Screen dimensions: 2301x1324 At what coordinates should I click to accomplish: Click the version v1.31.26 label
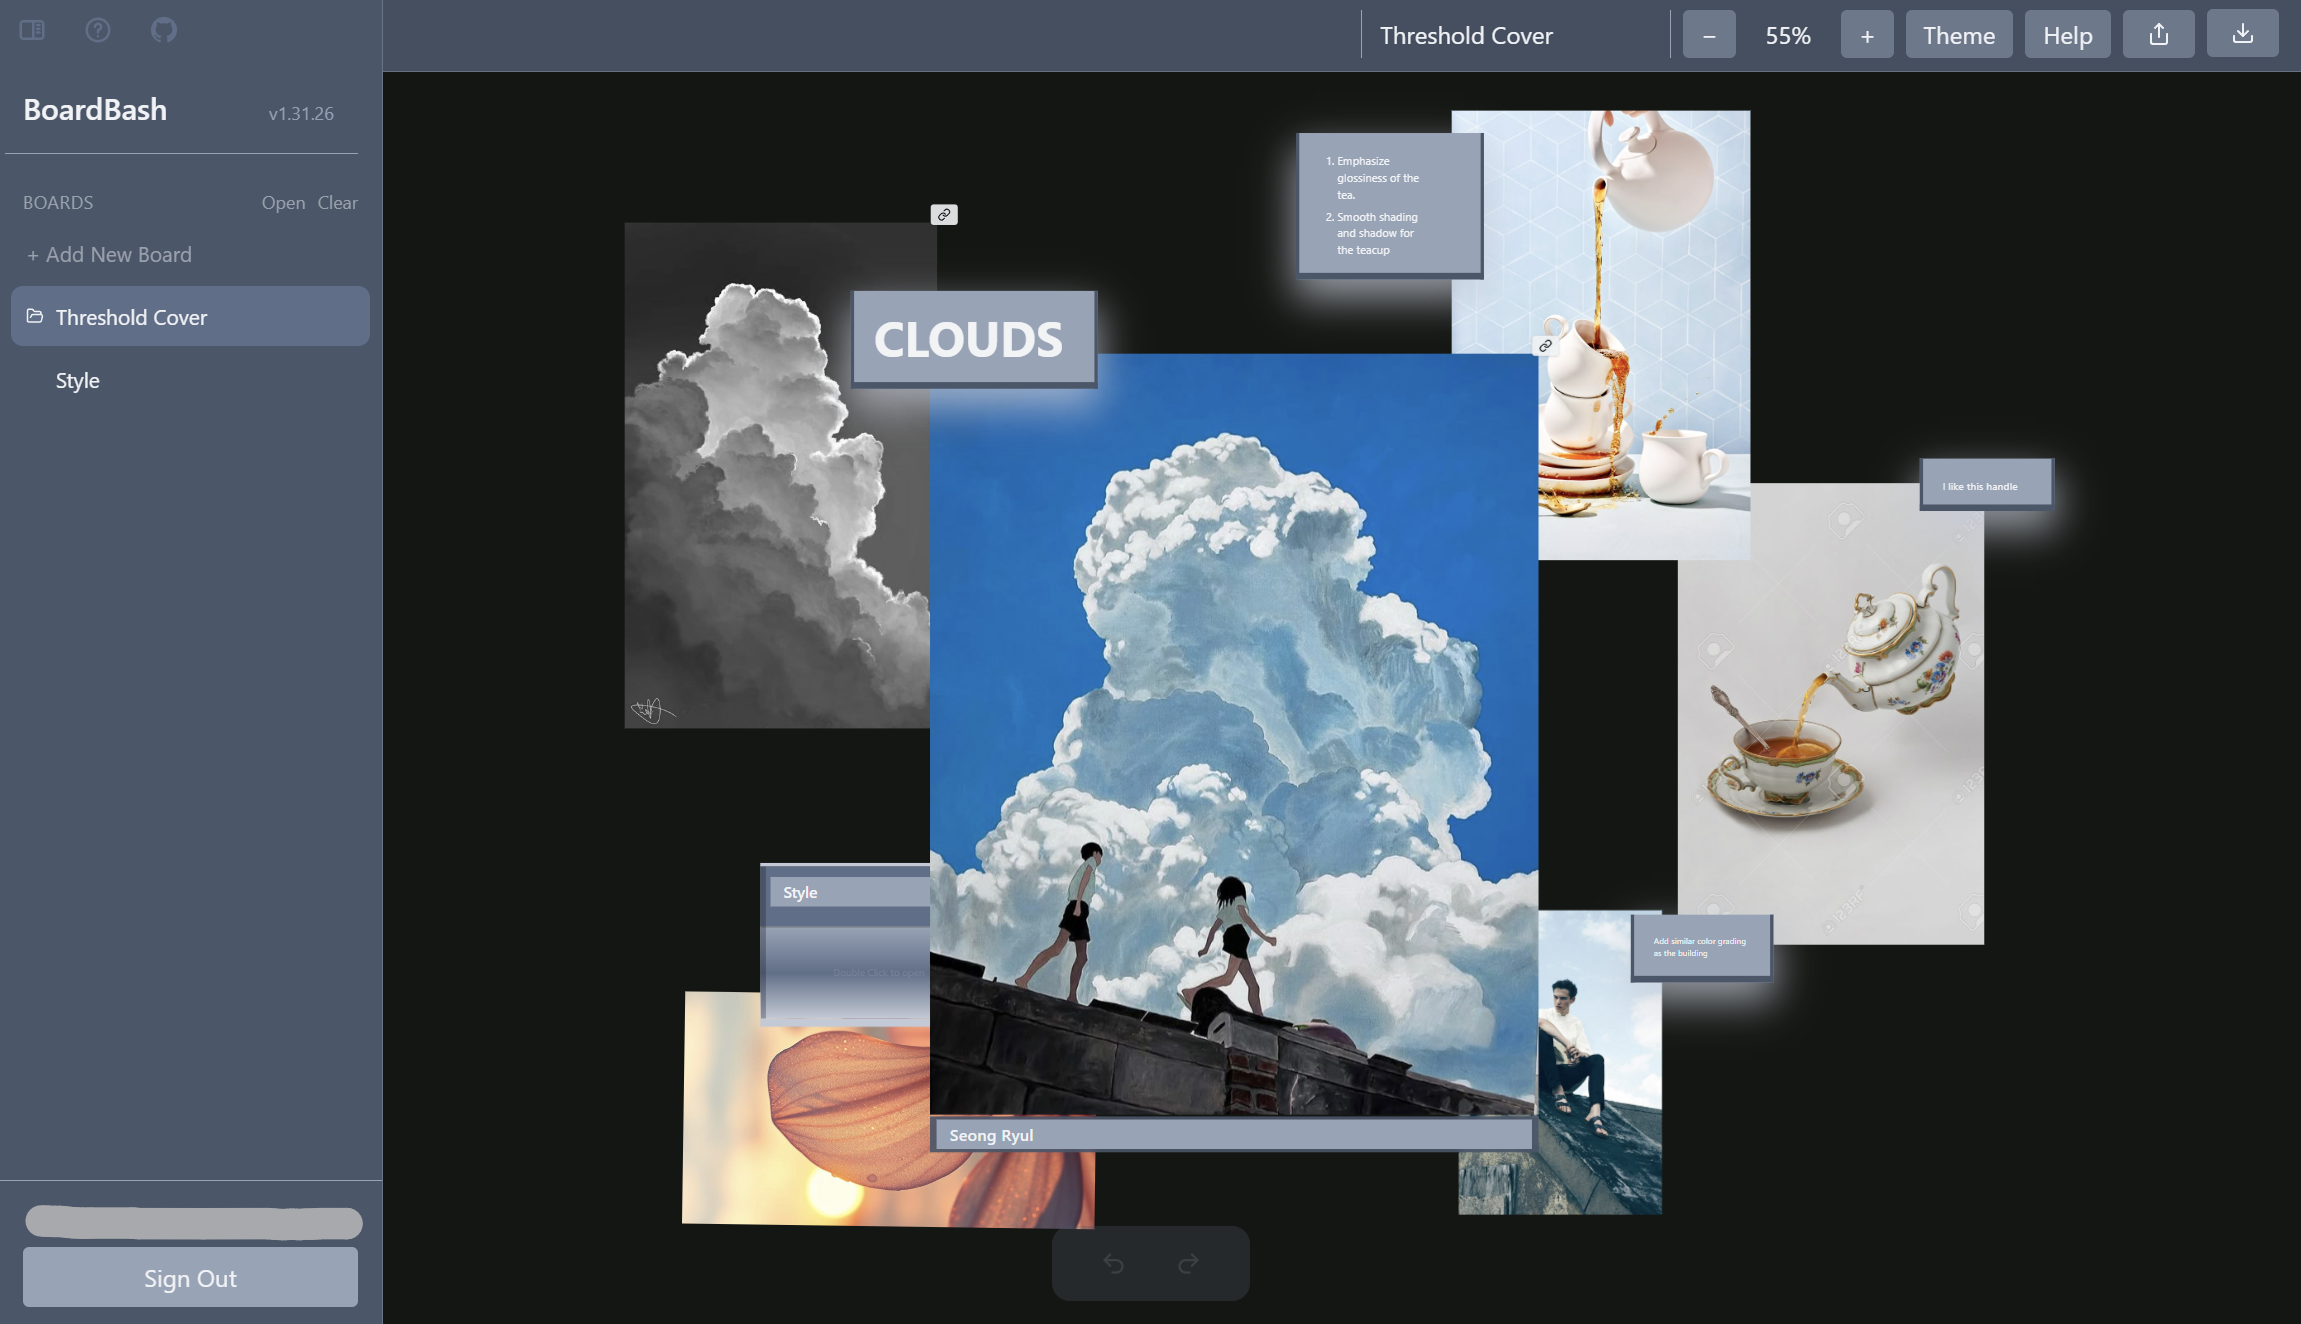pyautogui.click(x=301, y=113)
